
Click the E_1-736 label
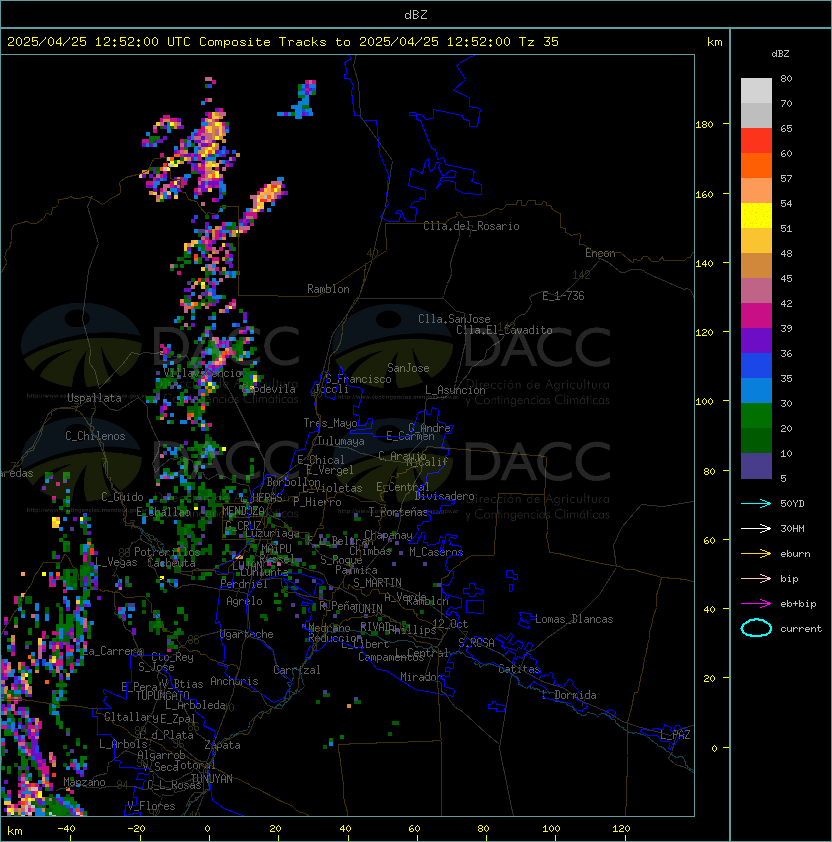pyautogui.click(x=563, y=296)
